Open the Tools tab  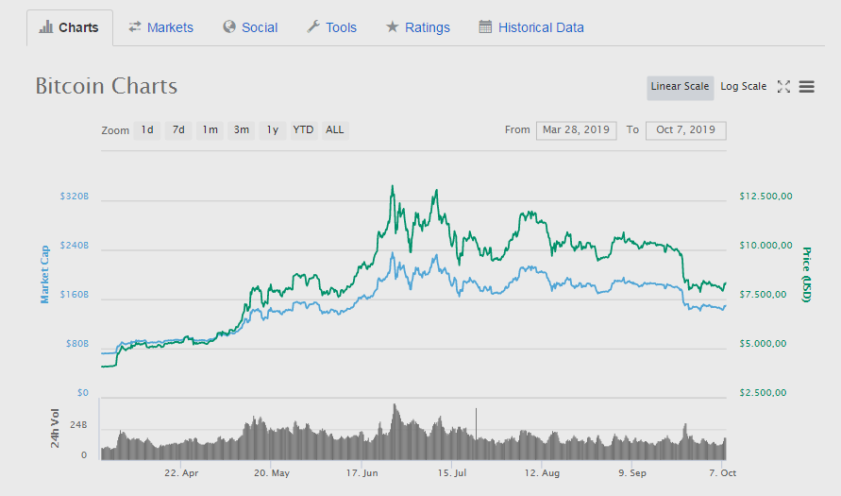coord(332,27)
